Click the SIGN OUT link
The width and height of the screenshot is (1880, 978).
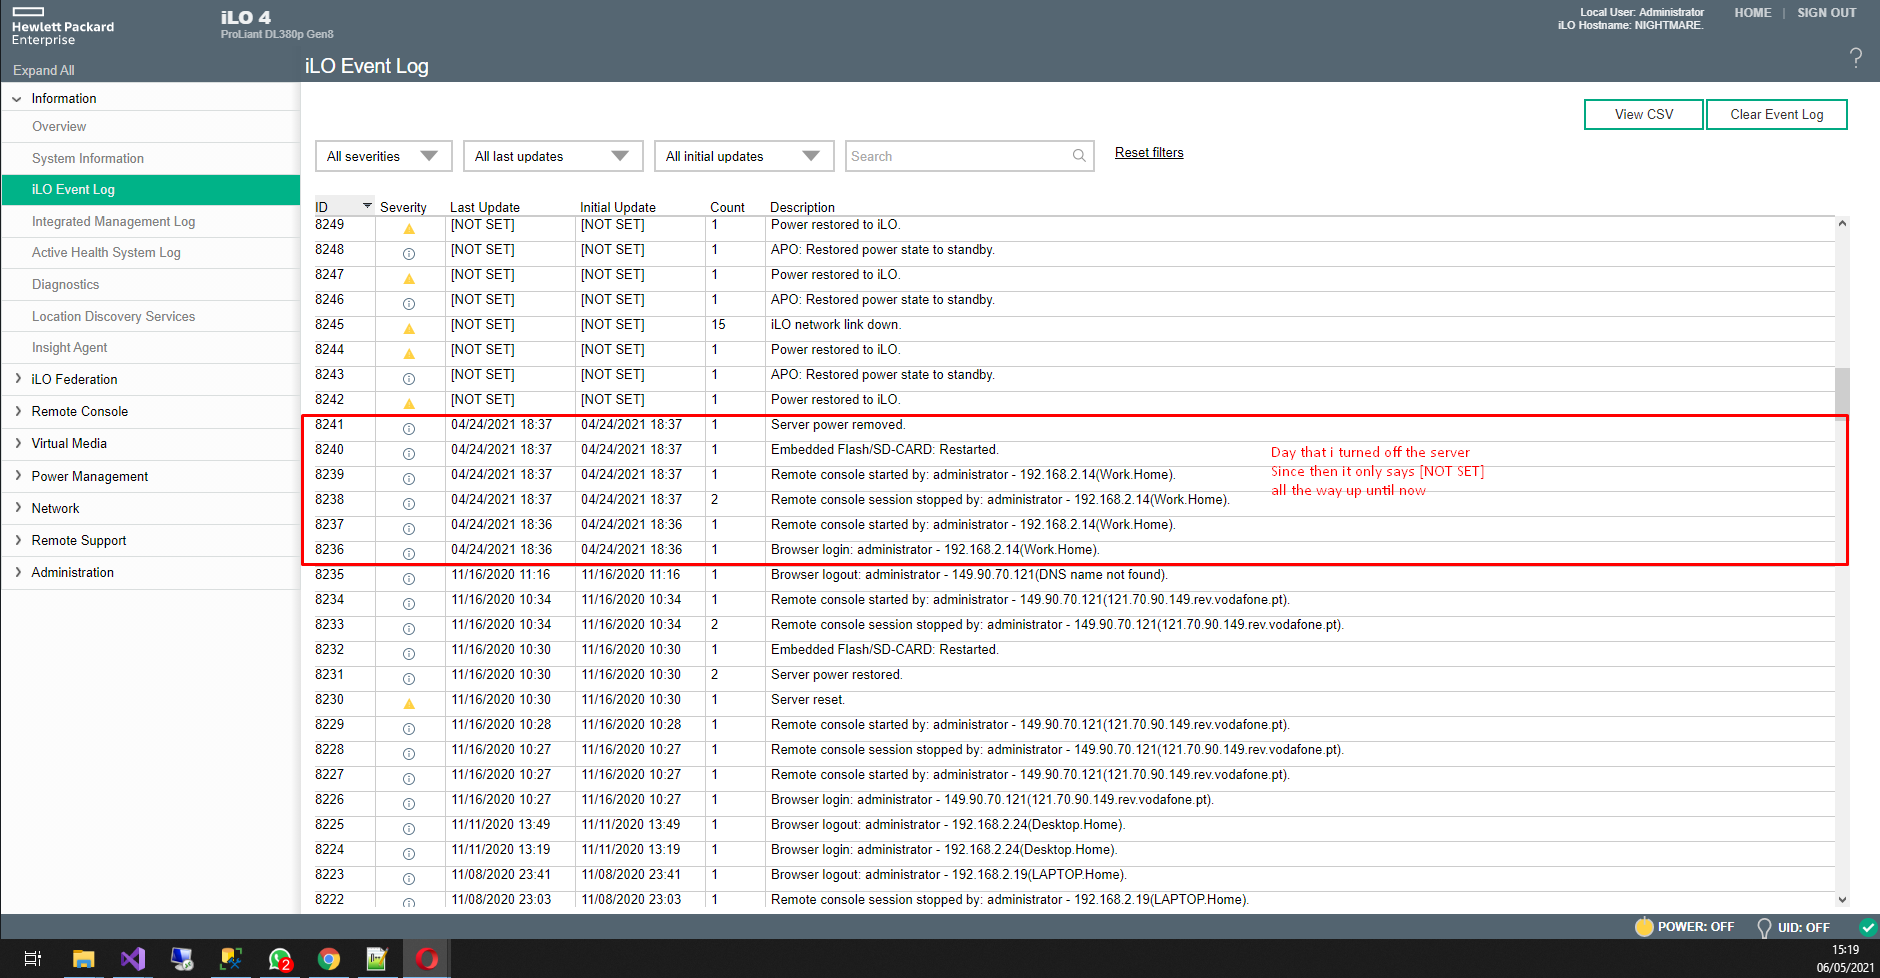pos(1826,13)
